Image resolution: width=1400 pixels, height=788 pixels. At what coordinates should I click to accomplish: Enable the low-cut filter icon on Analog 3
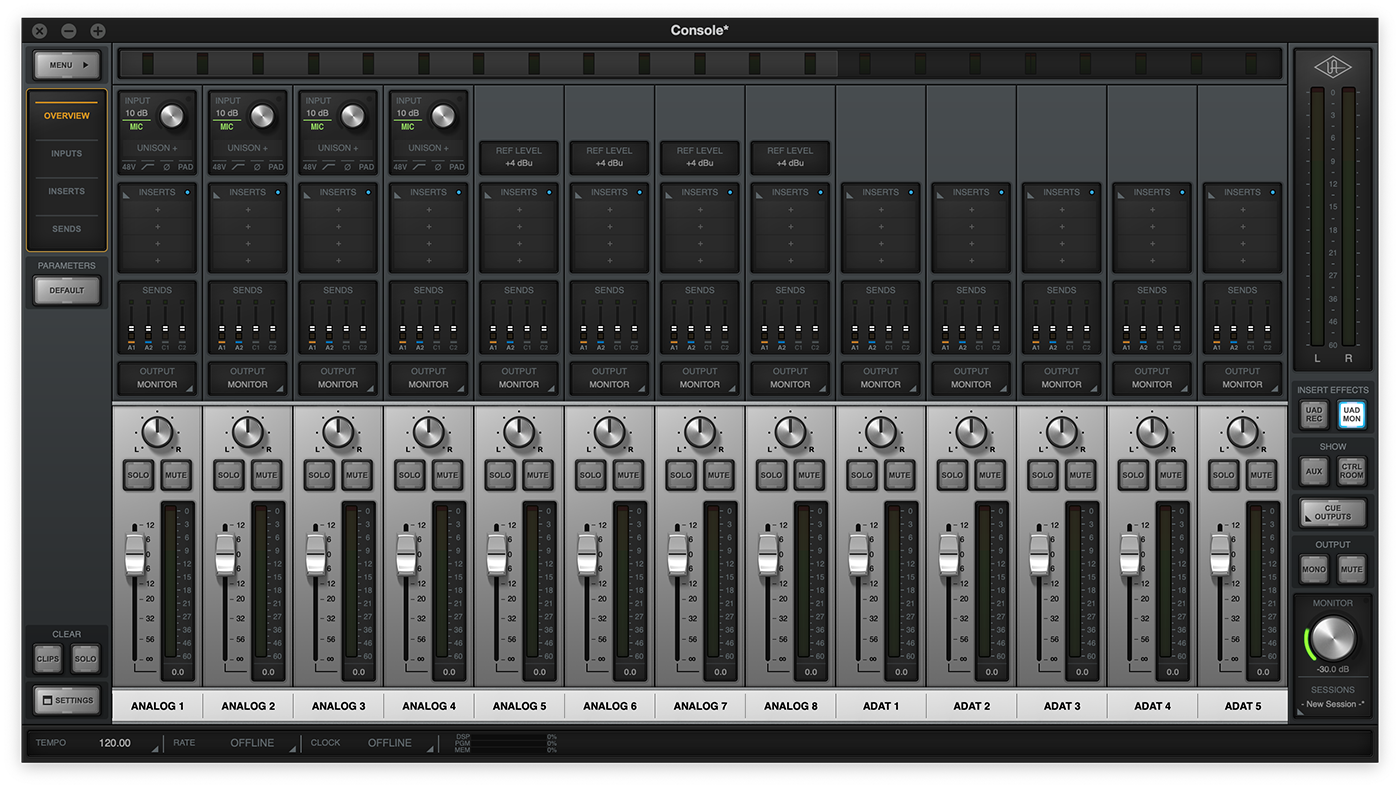point(327,167)
